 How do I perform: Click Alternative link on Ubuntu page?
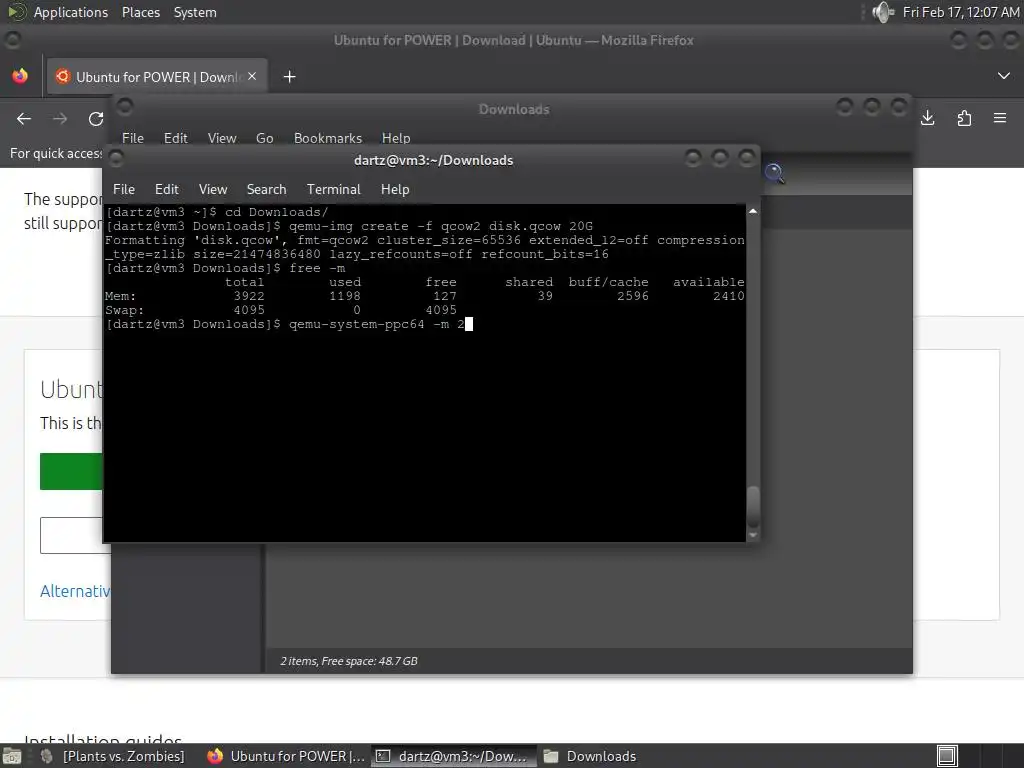click(75, 591)
